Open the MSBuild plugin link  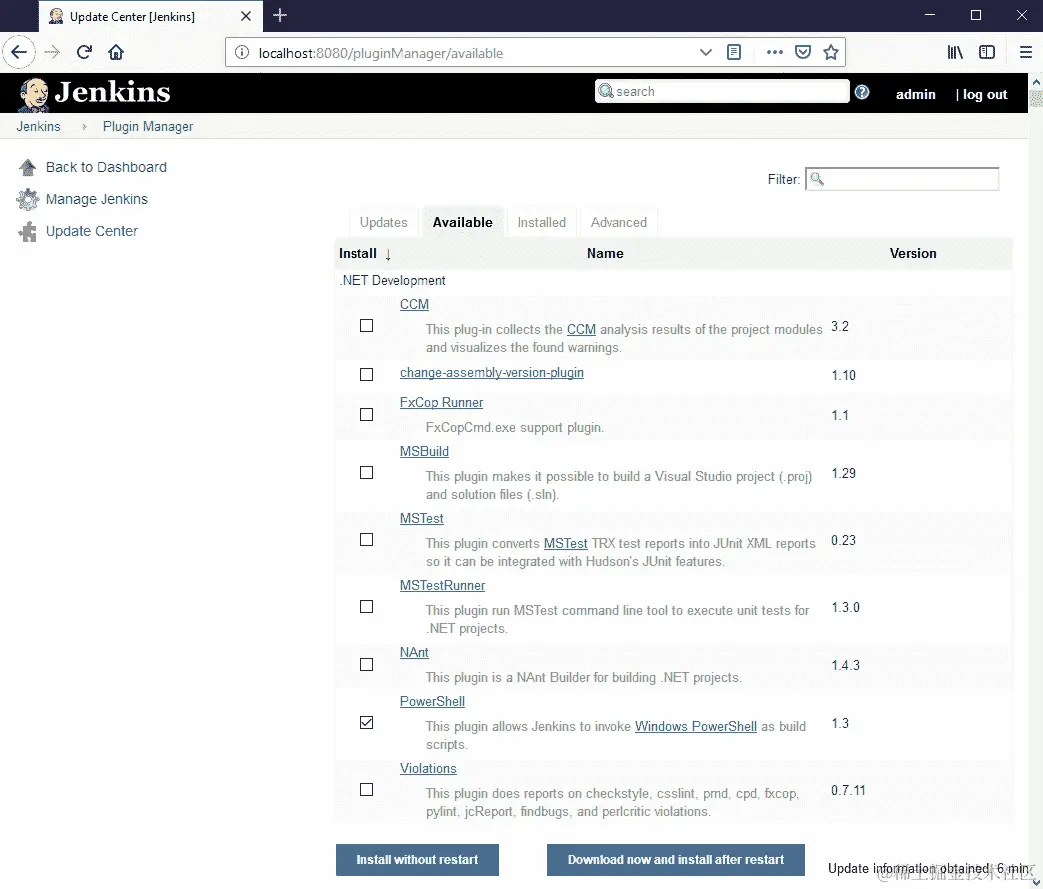point(424,451)
